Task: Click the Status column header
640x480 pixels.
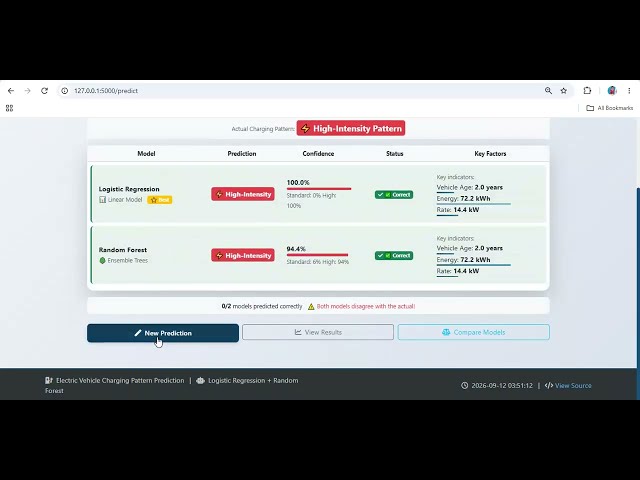Action: point(395,153)
